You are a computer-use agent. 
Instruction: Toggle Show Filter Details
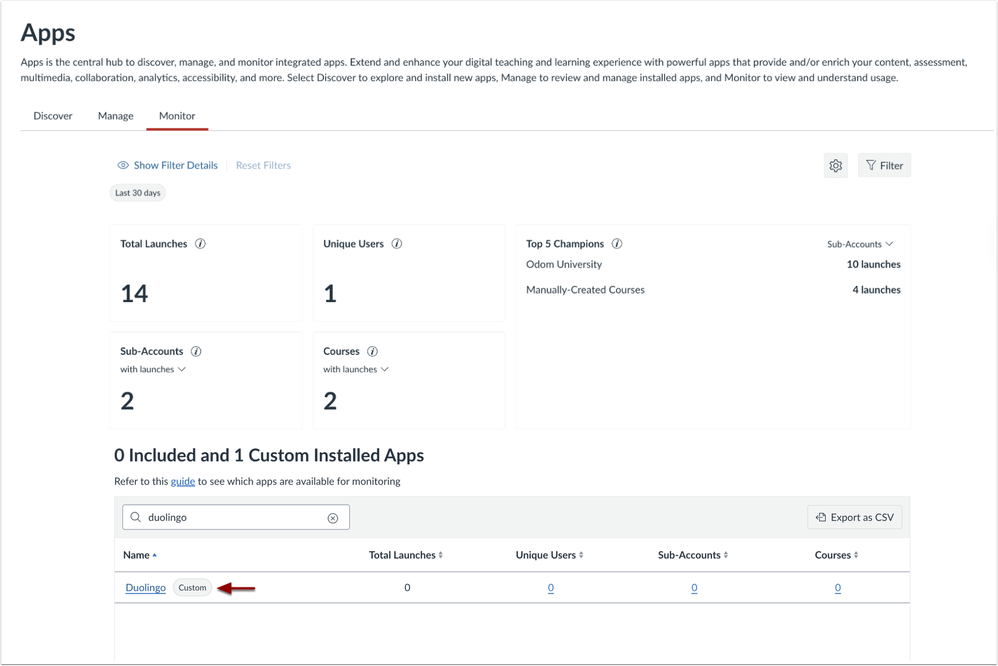tap(167, 166)
